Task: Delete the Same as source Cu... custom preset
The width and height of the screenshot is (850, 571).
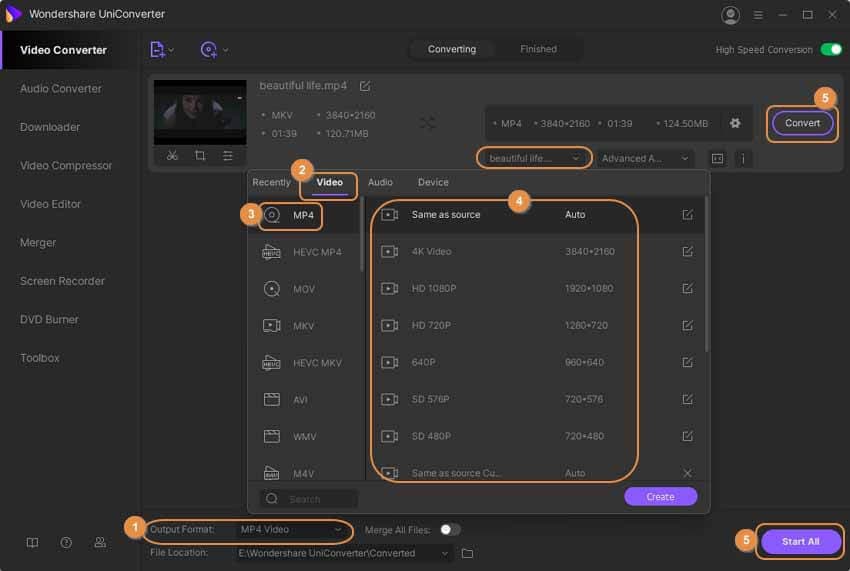Action: click(x=687, y=473)
